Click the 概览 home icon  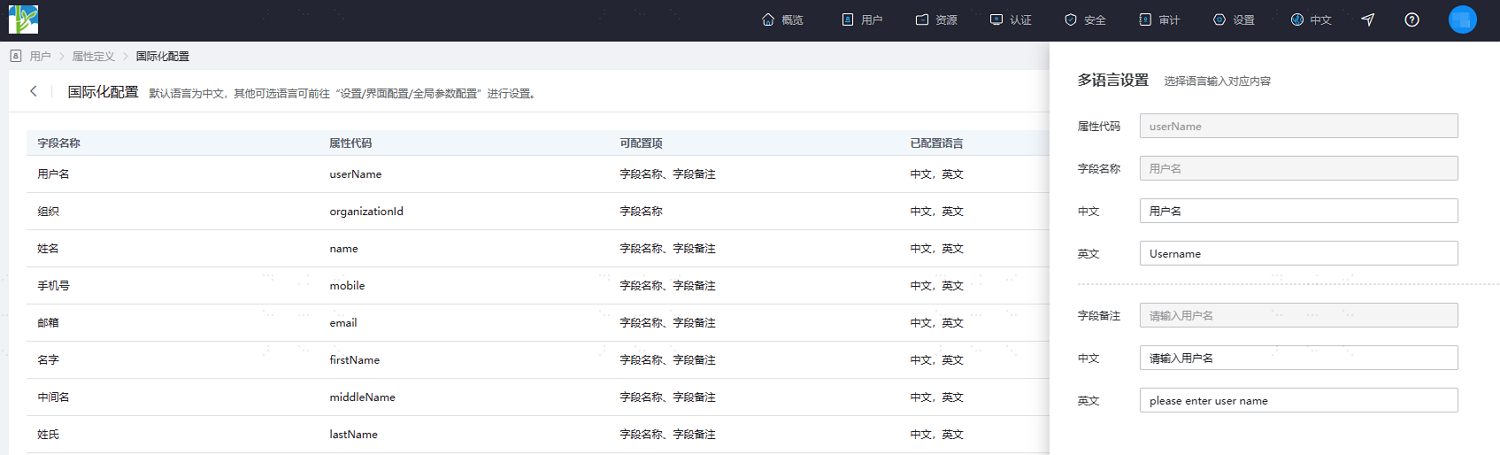pos(768,20)
